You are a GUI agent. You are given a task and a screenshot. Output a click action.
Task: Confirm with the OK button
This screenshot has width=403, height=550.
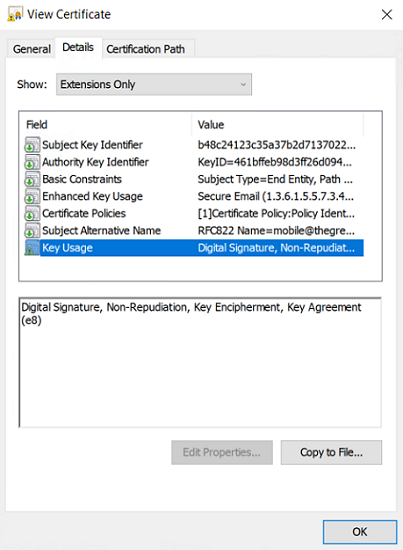pos(360,532)
